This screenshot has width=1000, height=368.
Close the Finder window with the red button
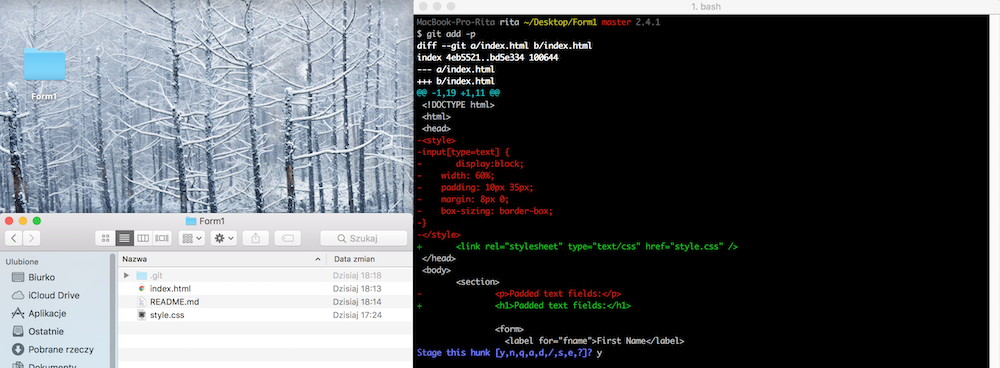pyautogui.click(x=9, y=221)
